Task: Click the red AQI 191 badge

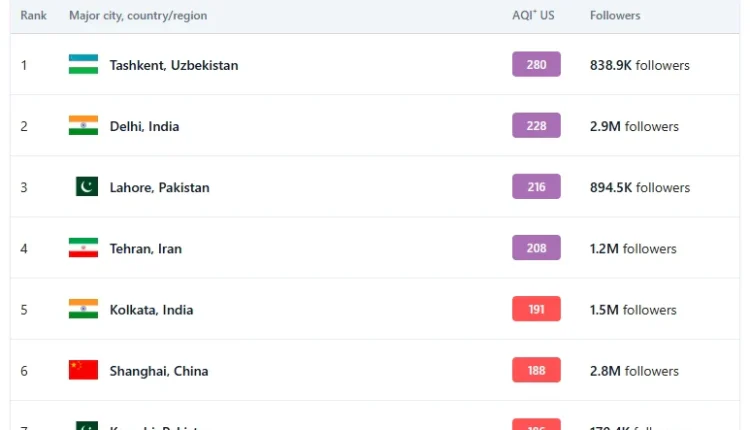Action: tap(536, 309)
